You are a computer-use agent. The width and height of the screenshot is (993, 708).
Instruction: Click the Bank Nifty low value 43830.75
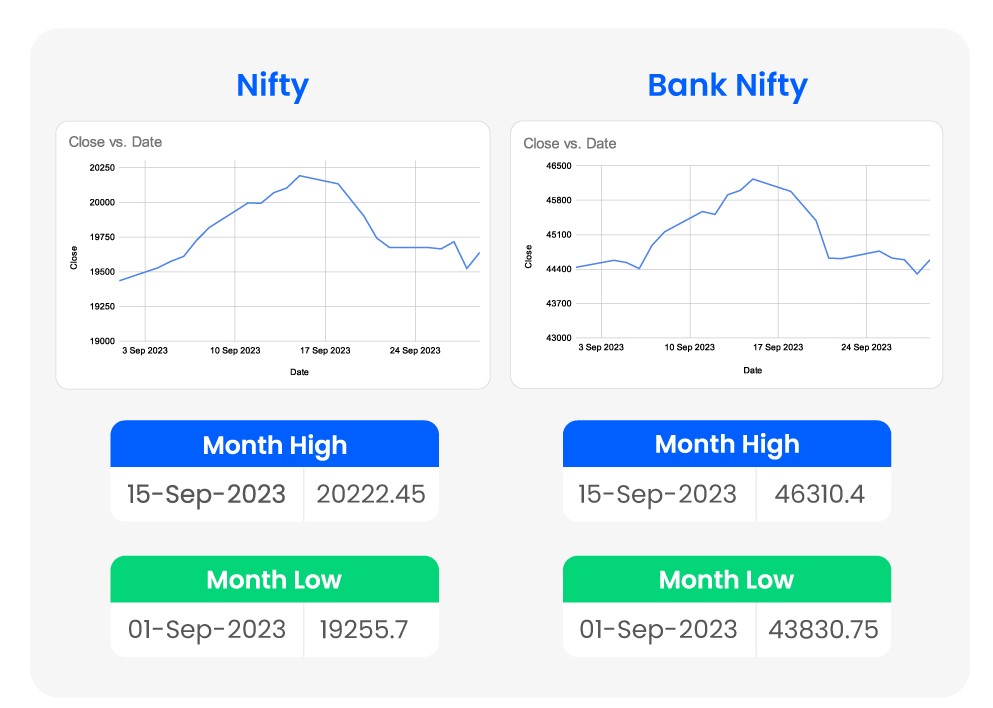click(823, 630)
